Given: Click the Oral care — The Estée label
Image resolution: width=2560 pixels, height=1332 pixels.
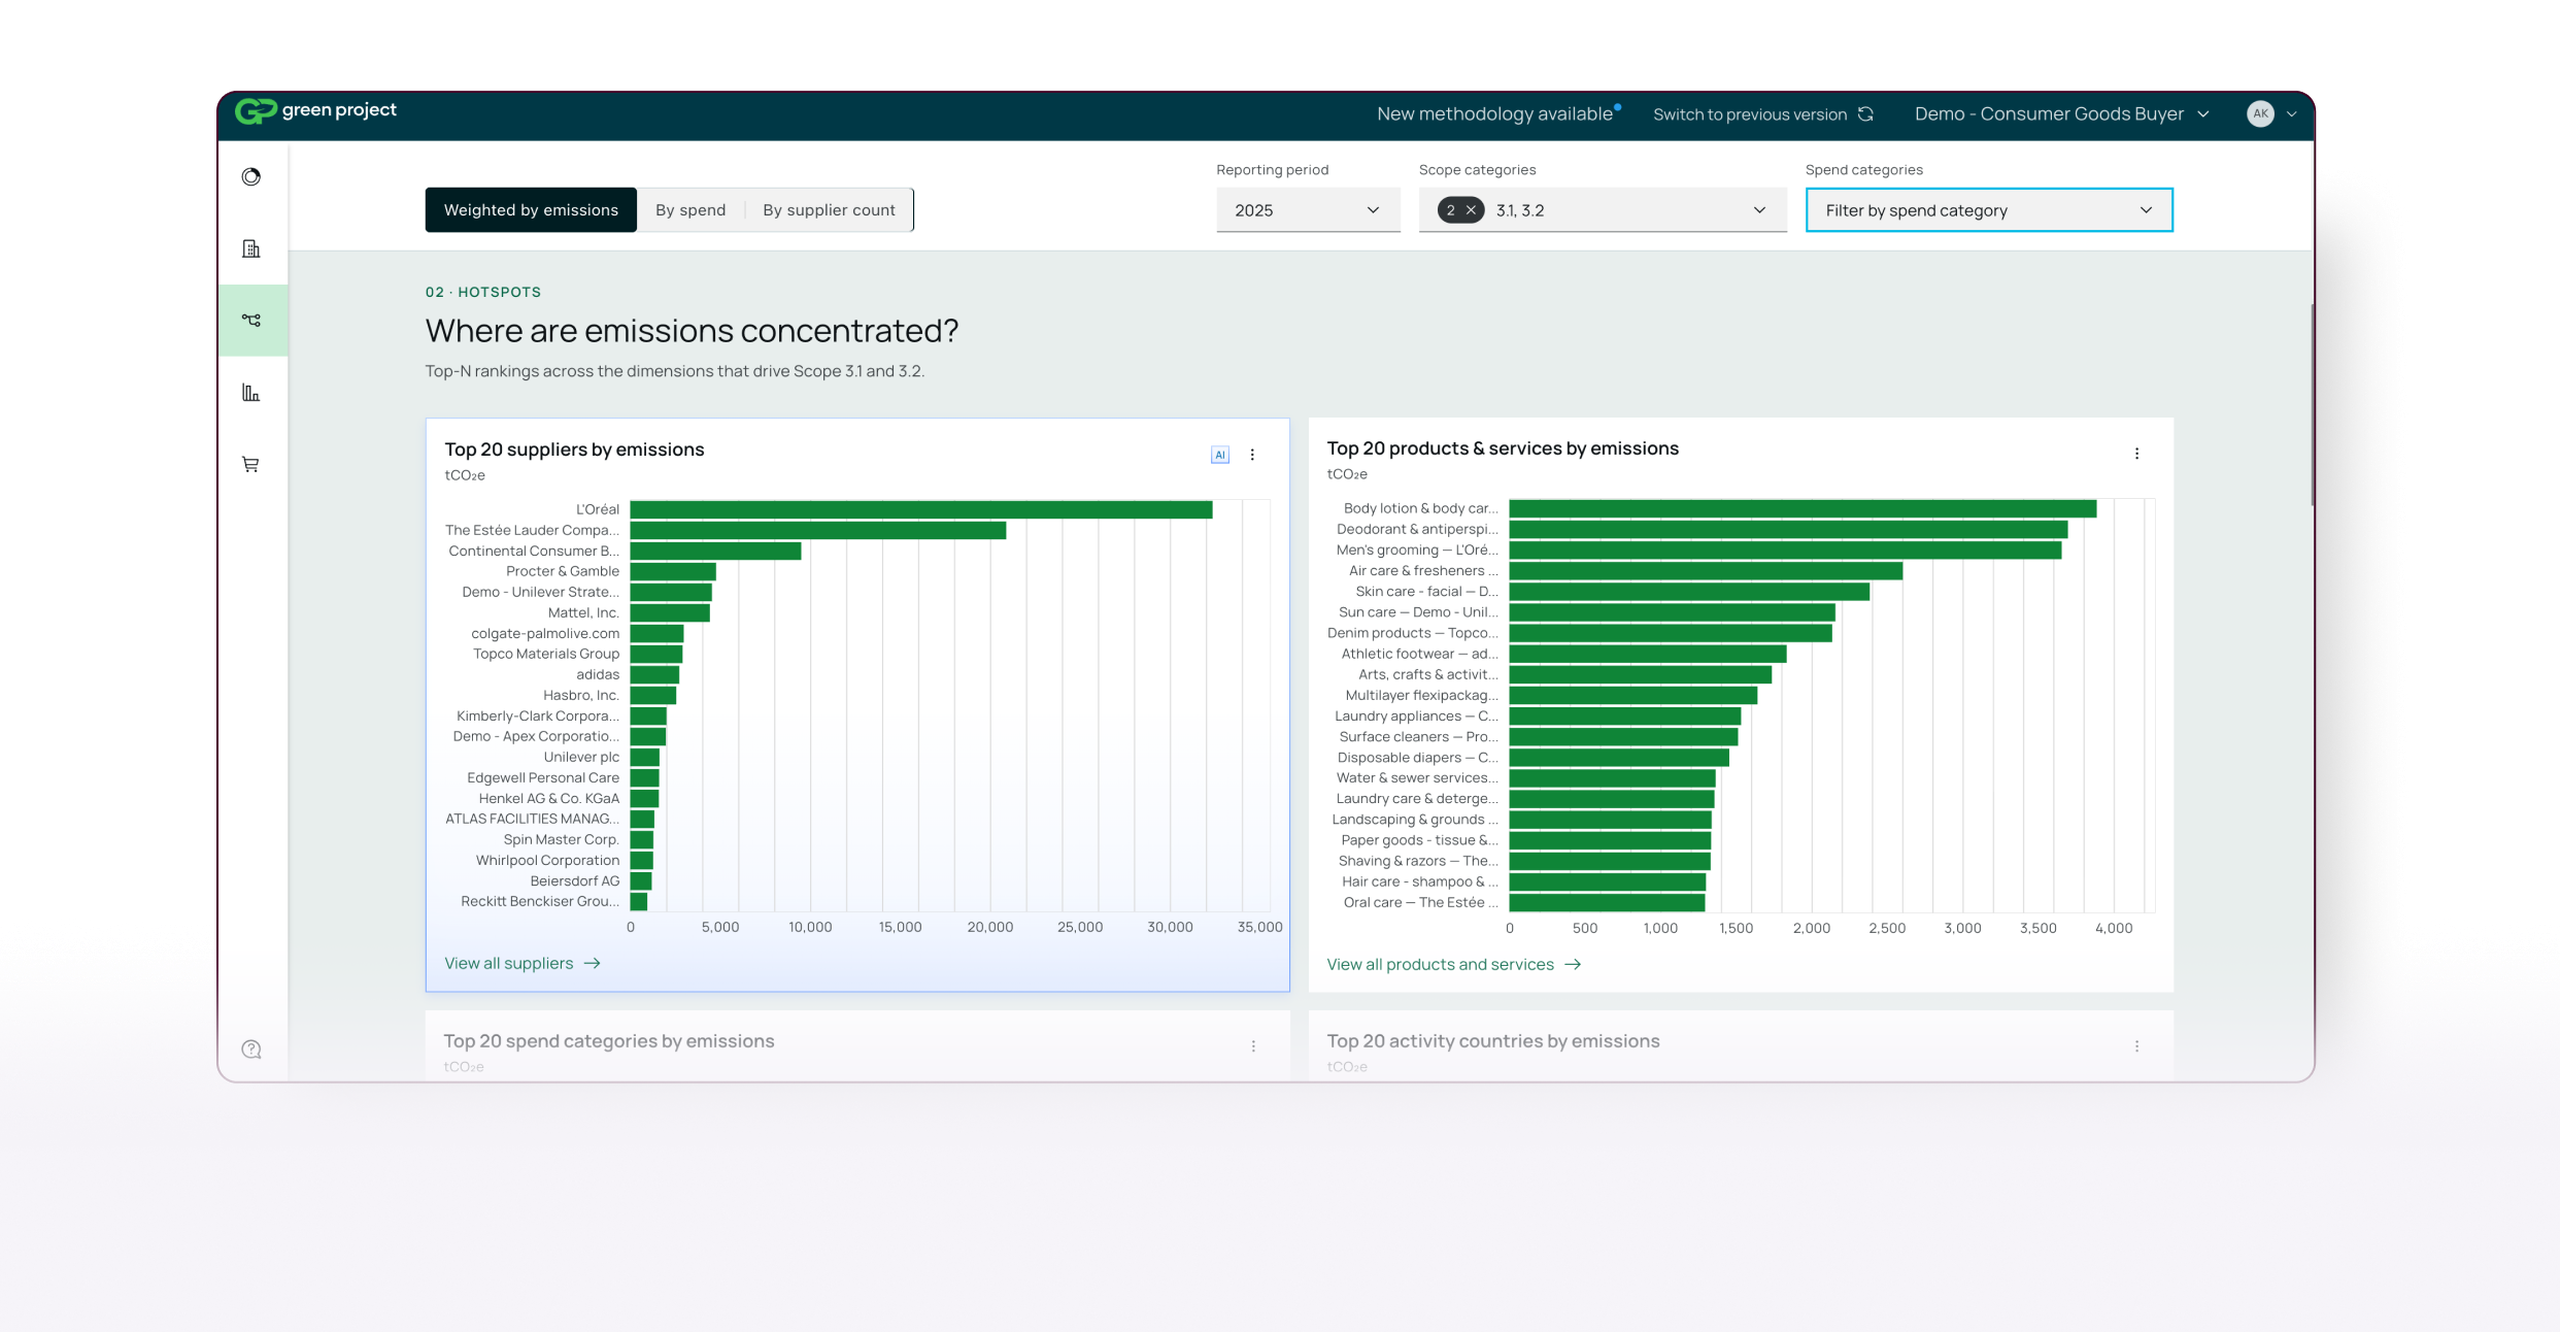Looking at the screenshot, I should tap(1420, 902).
